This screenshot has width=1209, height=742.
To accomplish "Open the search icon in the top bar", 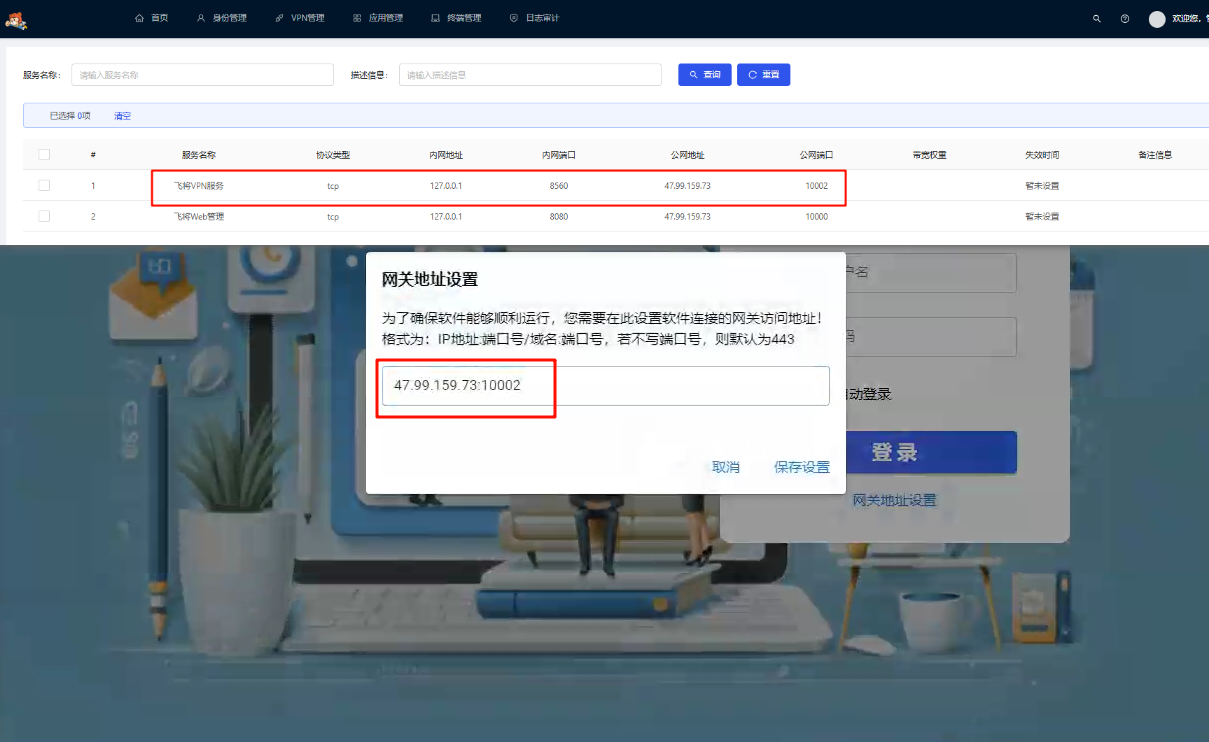I will [x=1095, y=18].
